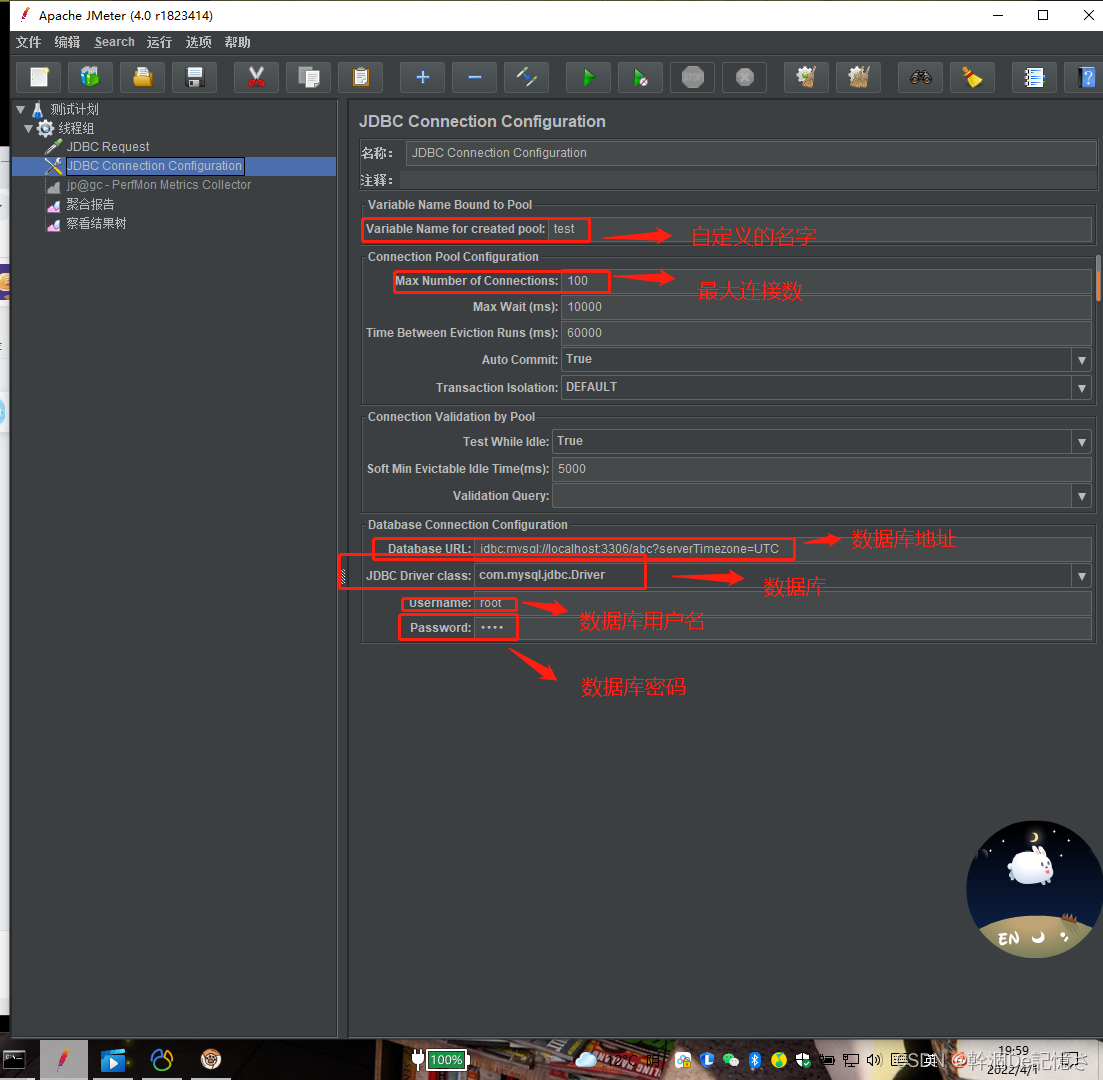Click the split pane divider handle

click(343, 577)
